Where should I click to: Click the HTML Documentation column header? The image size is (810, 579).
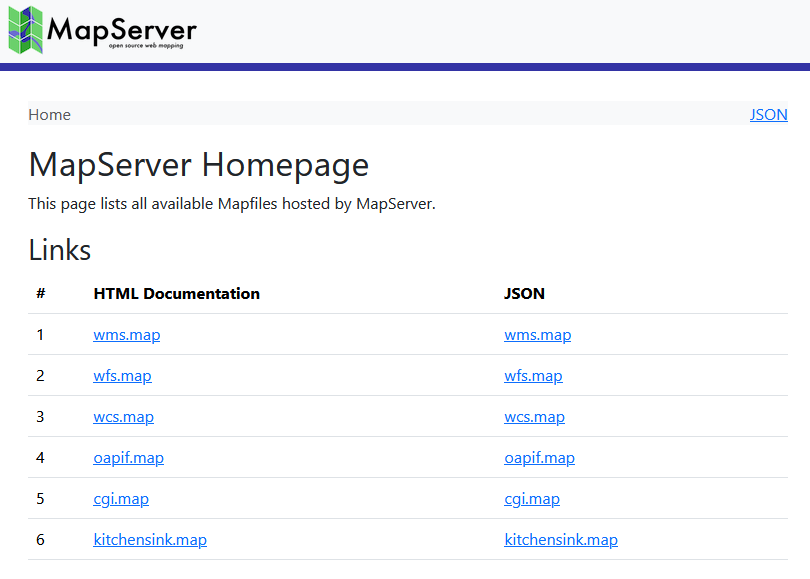tap(176, 293)
